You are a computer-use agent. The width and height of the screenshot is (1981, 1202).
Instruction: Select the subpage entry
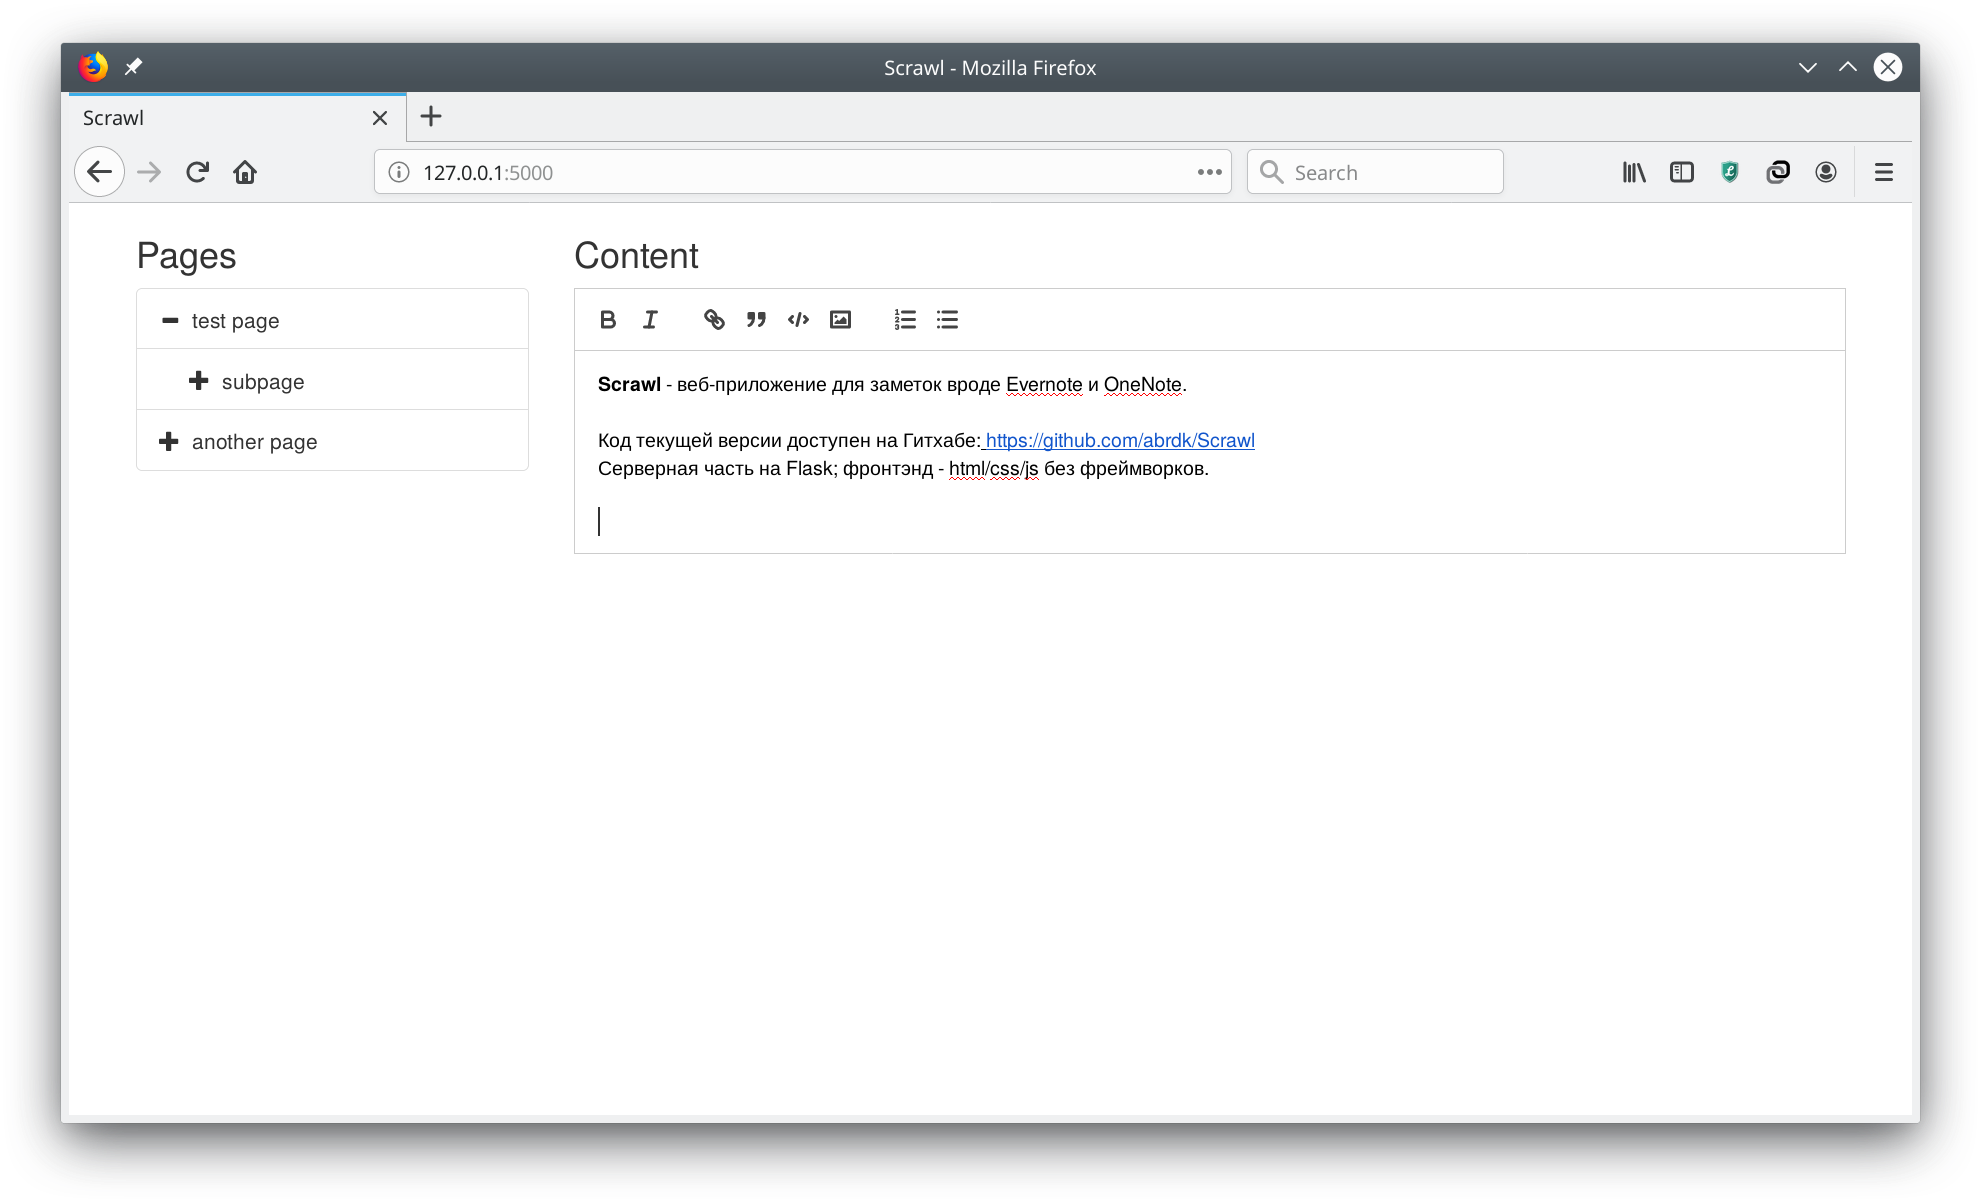click(263, 382)
